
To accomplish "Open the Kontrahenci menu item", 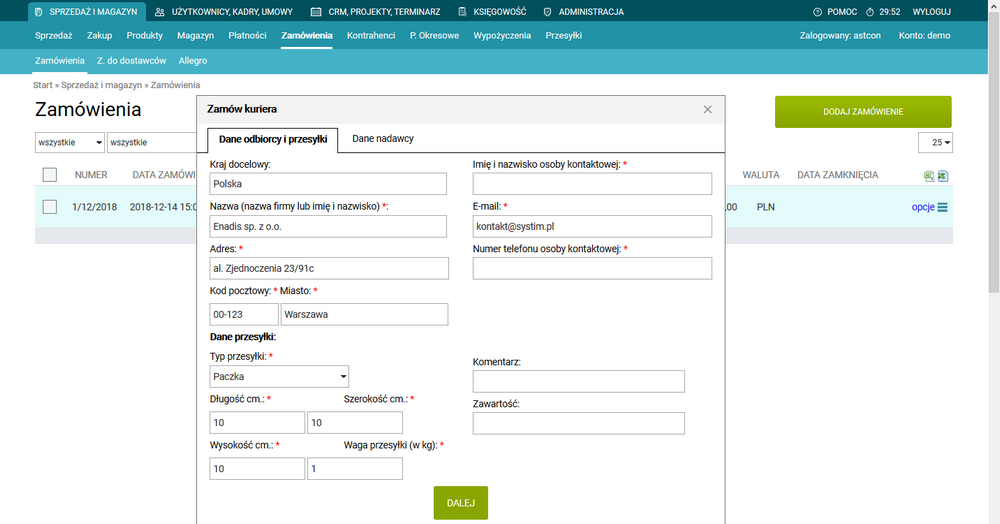I will (x=371, y=35).
